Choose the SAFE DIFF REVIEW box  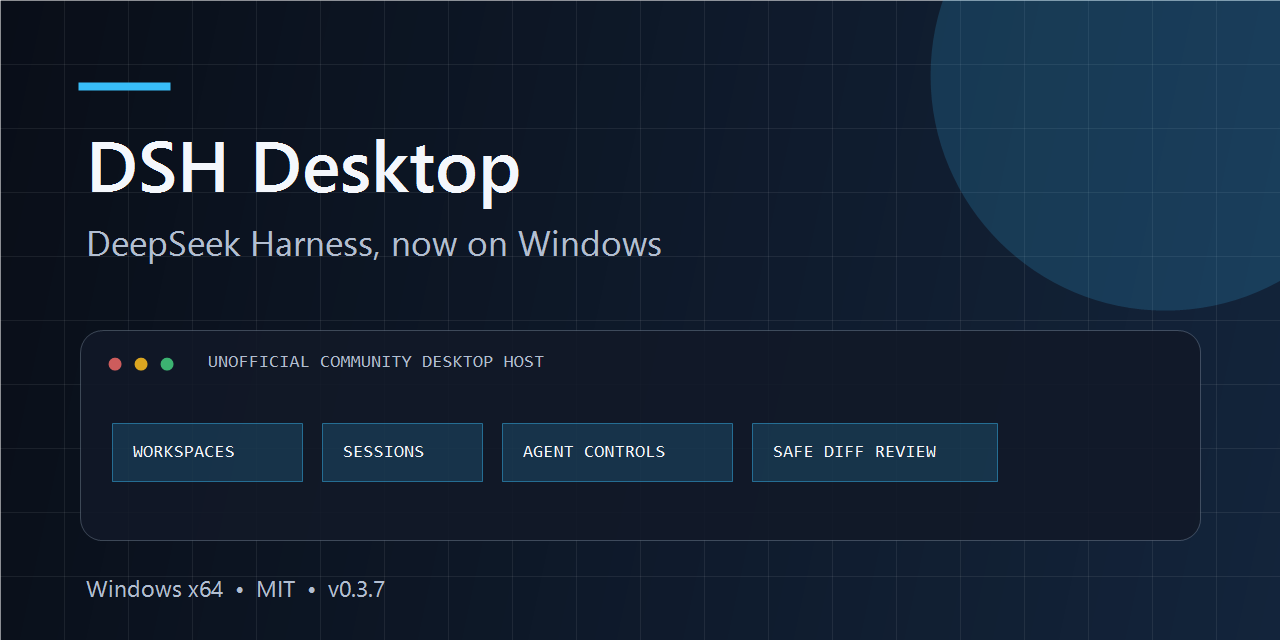coord(875,452)
